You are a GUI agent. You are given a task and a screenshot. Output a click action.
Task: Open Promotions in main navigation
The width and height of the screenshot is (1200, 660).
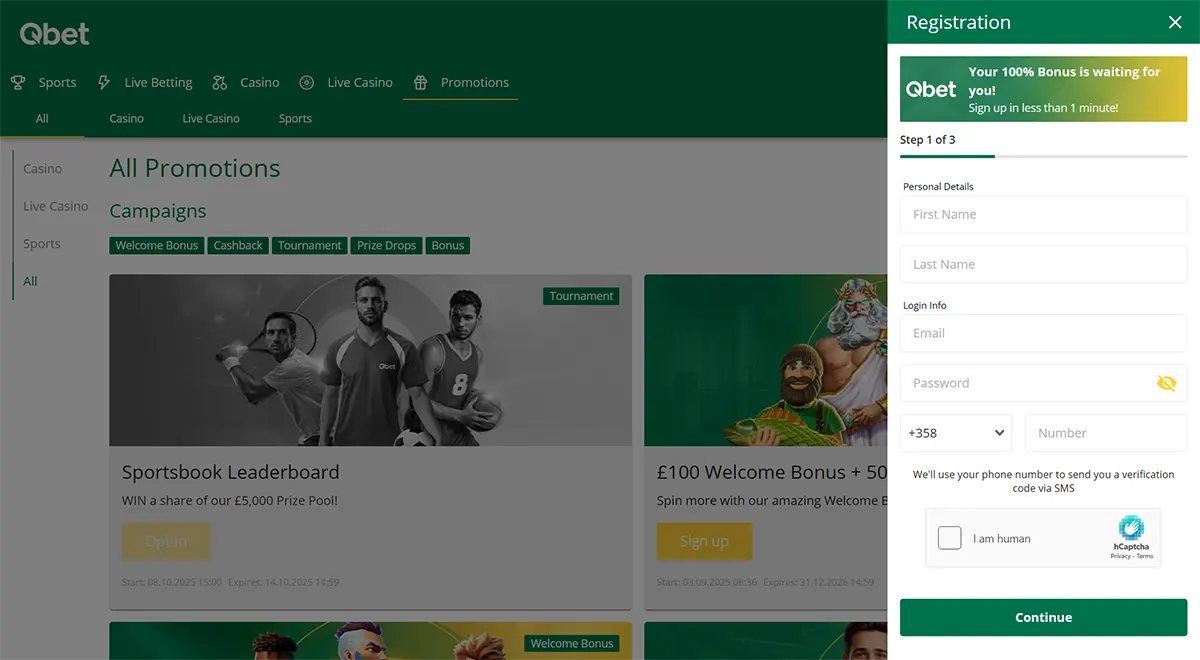pos(475,83)
